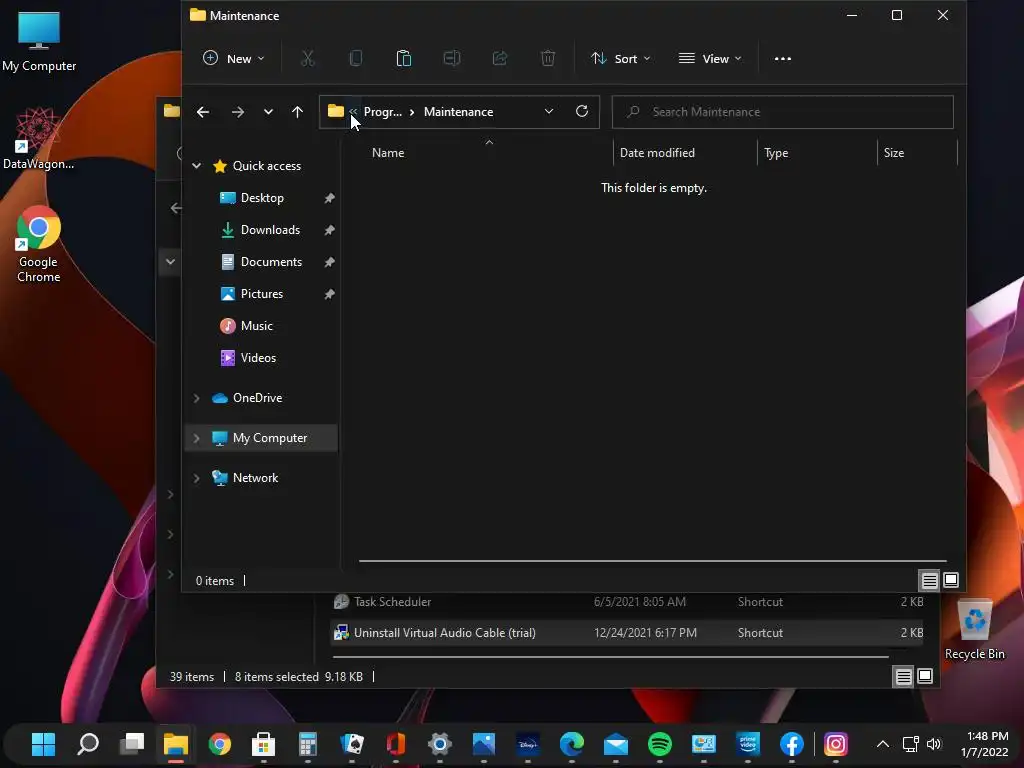Collapse the Quick access tree
Image resolution: width=1024 pixels, height=768 pixels.
(197, 166)
